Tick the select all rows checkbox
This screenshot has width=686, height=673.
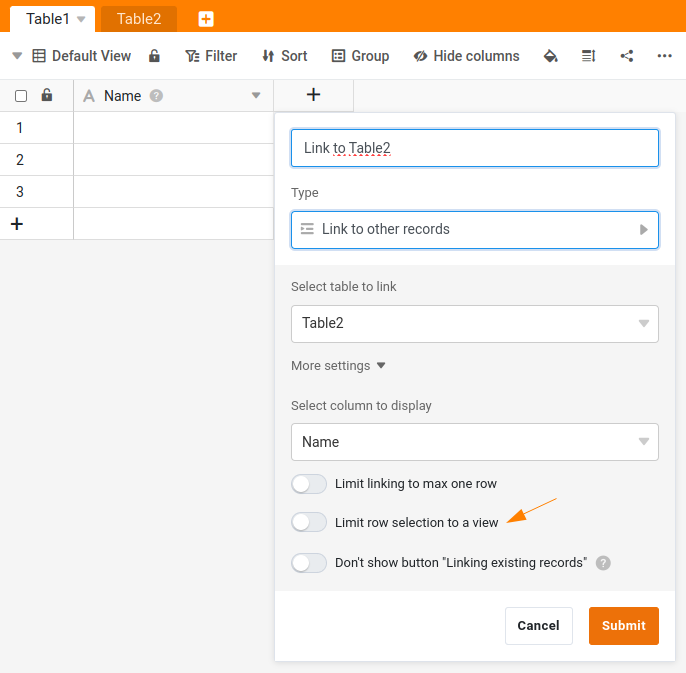coord(21,96)
